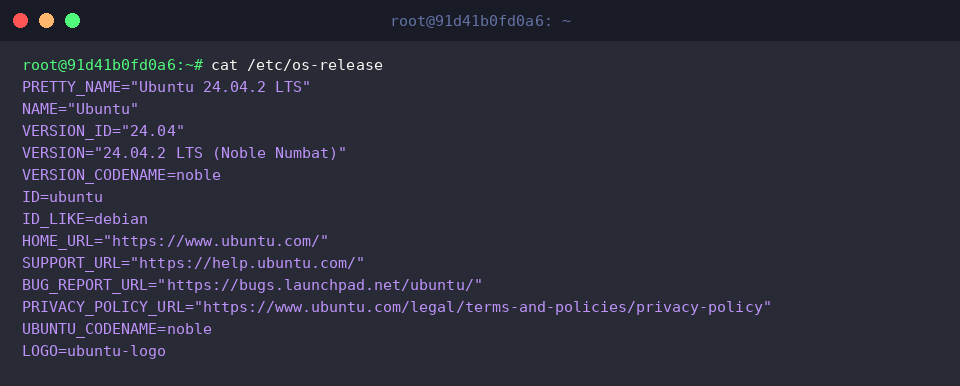Click the window title root@91d41b0fd0a6
960x386 pixels.
(481, 21)
